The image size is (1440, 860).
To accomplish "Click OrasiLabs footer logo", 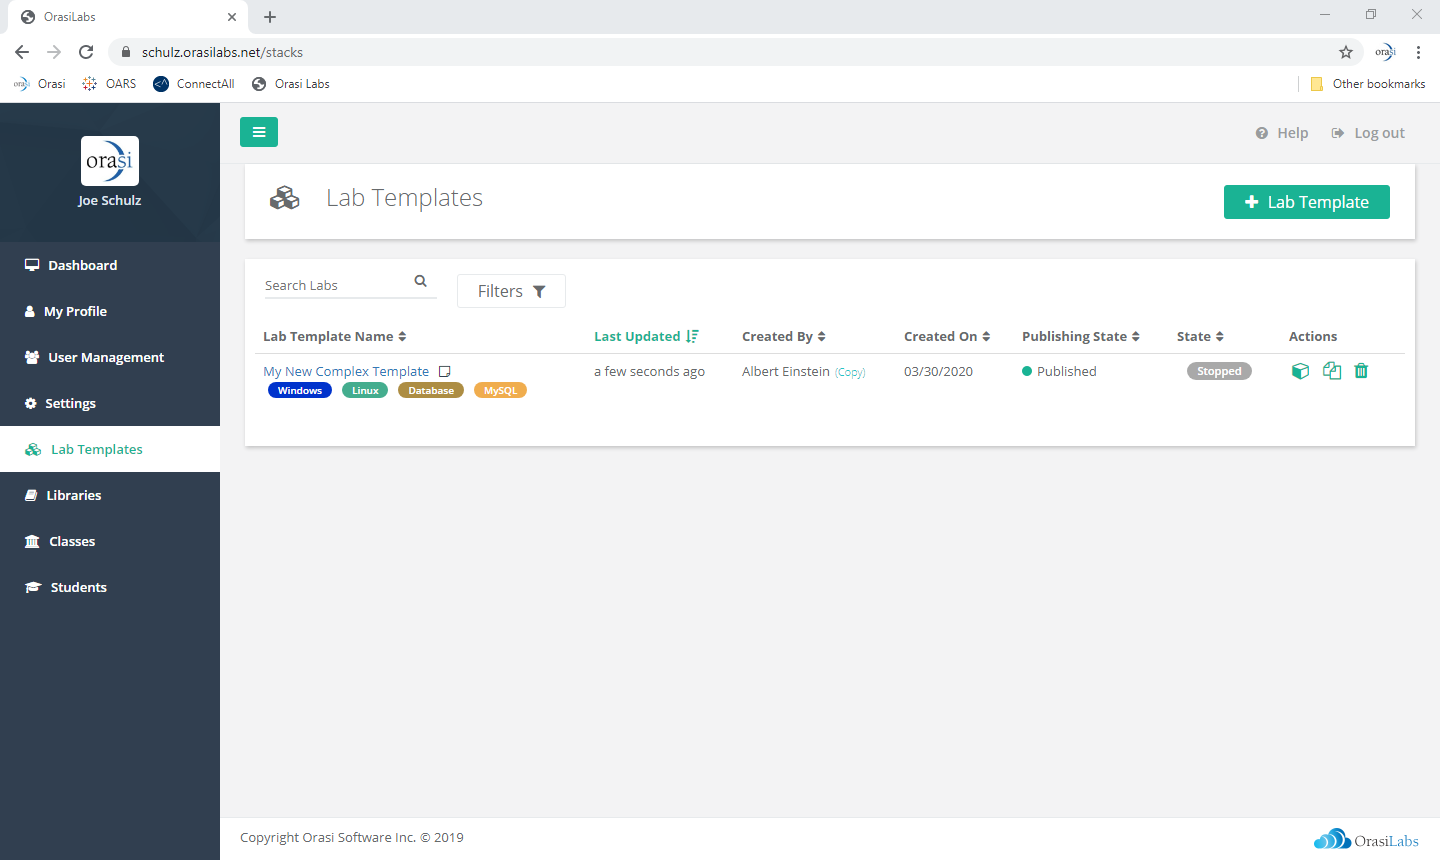I will pyautogui.click(x=1366, y=839).
